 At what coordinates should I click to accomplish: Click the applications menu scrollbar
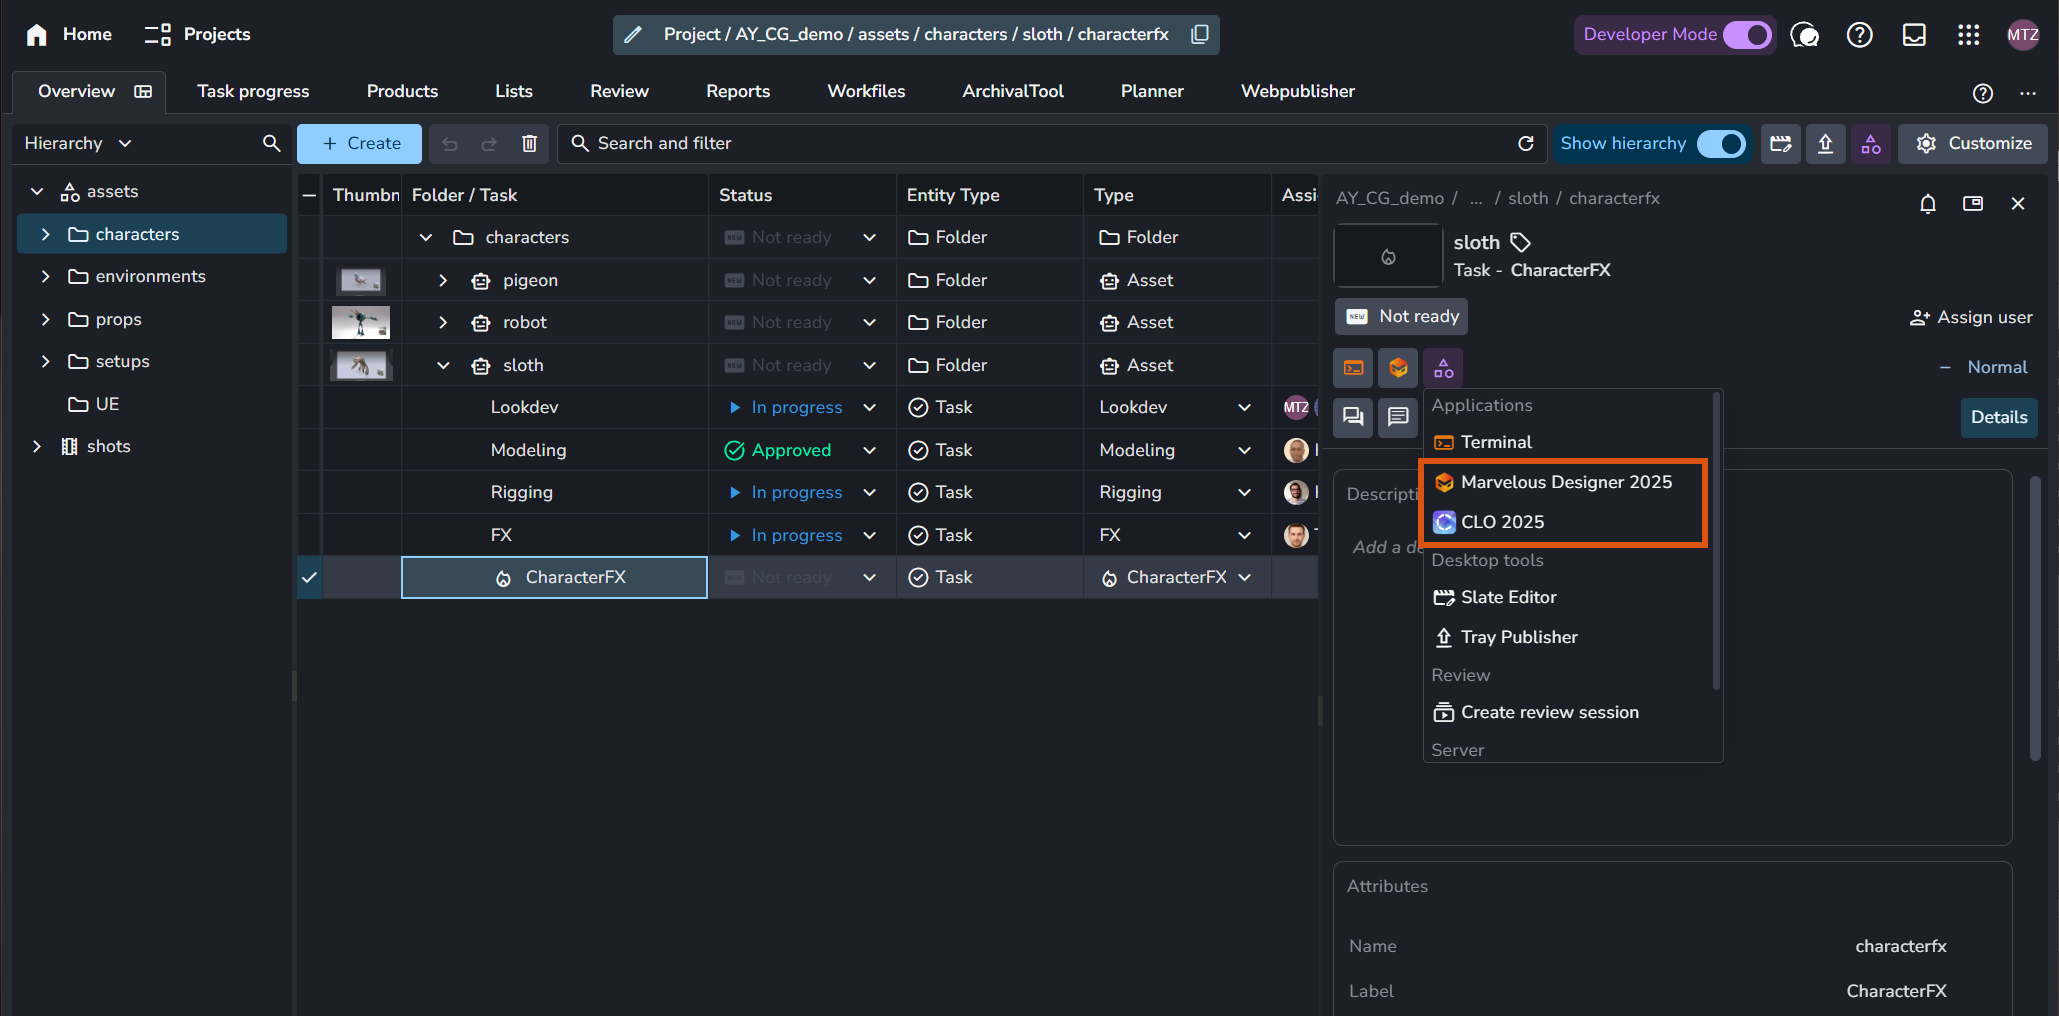(1717, 540)
